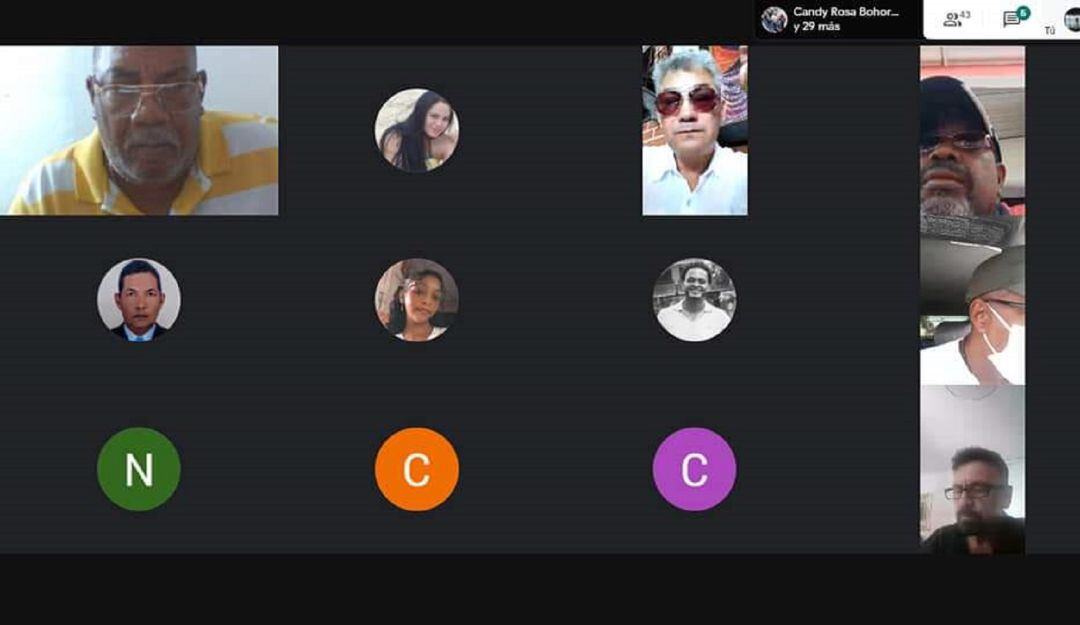Screen dimensions: 1080x625
Task: Select video of bearded man with glasses
Action: click(973, 470)
